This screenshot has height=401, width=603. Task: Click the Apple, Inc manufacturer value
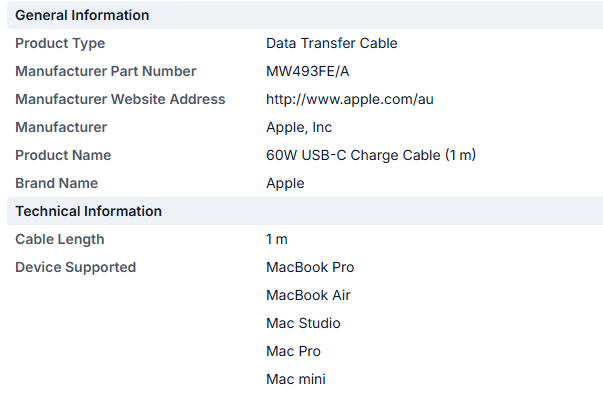pos(299,127)
